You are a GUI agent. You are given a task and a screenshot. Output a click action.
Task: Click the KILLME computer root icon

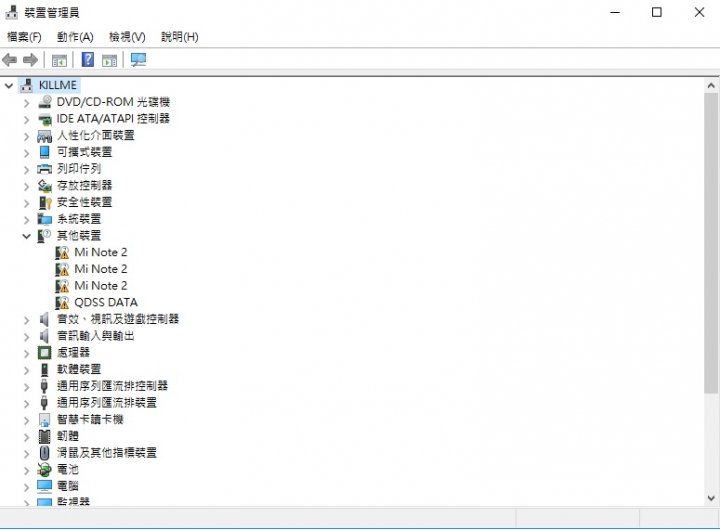tap(27, 85)
